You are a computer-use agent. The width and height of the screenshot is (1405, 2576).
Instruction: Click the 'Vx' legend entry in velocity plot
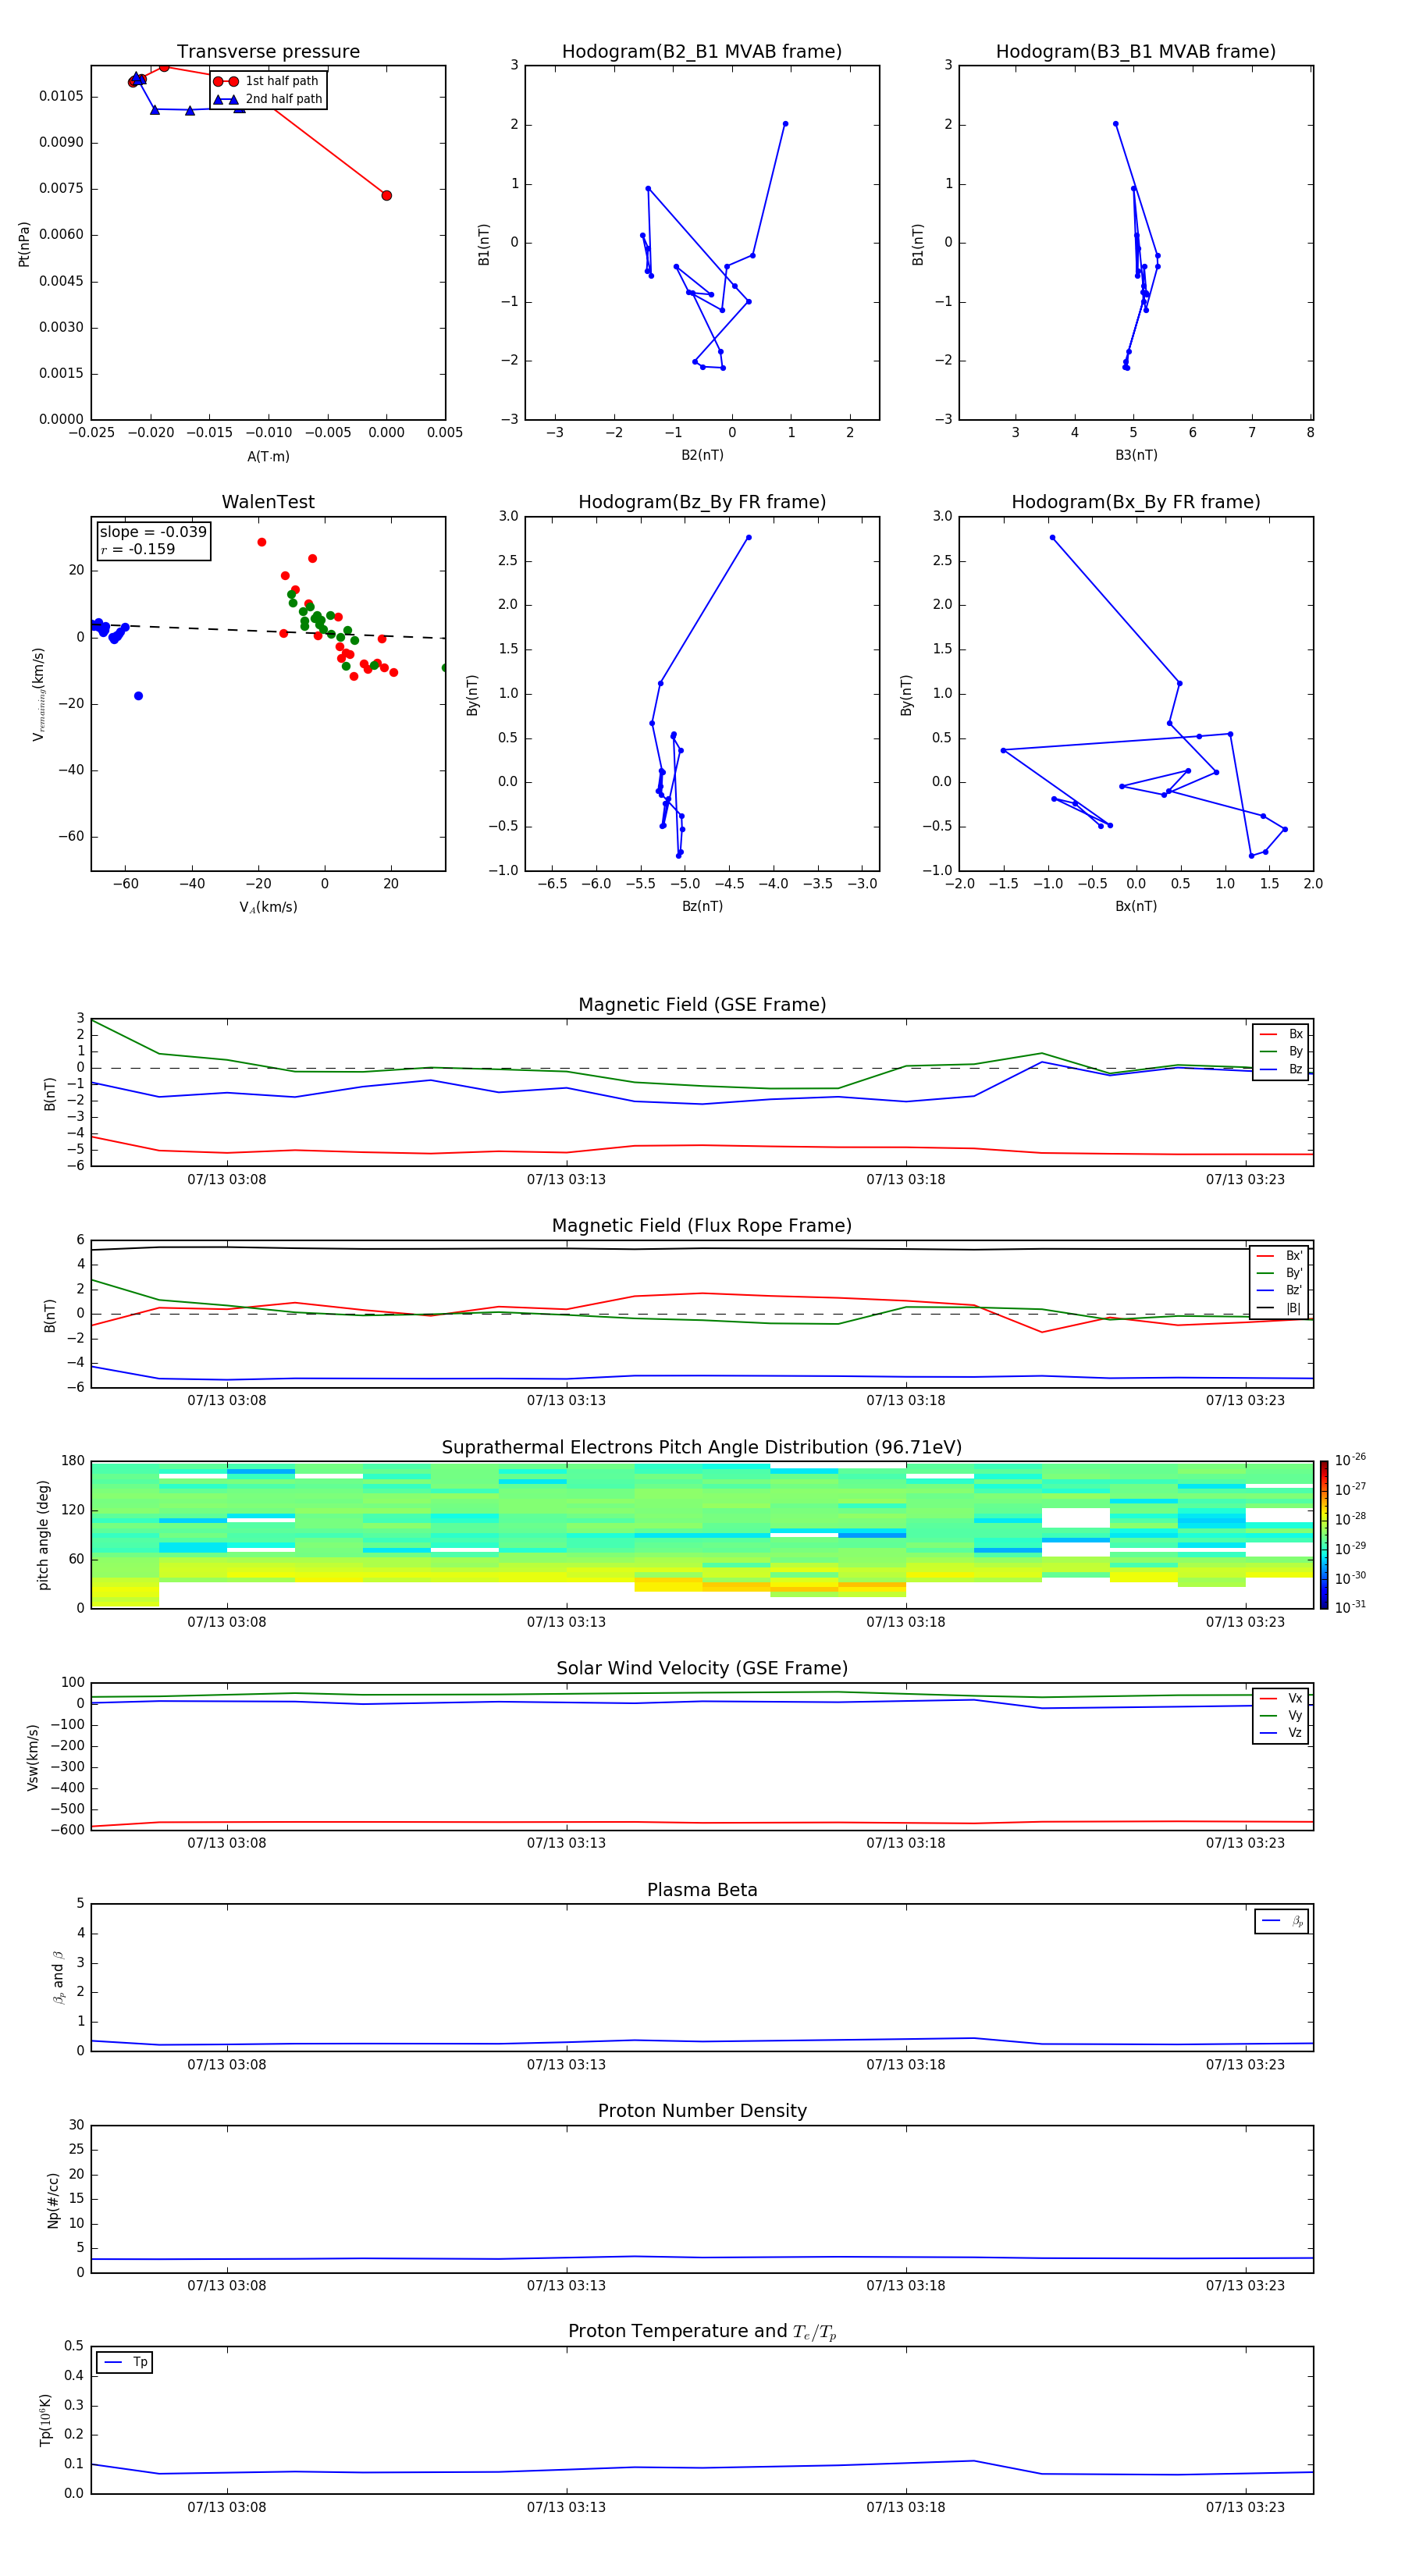click(1282, 1698)
